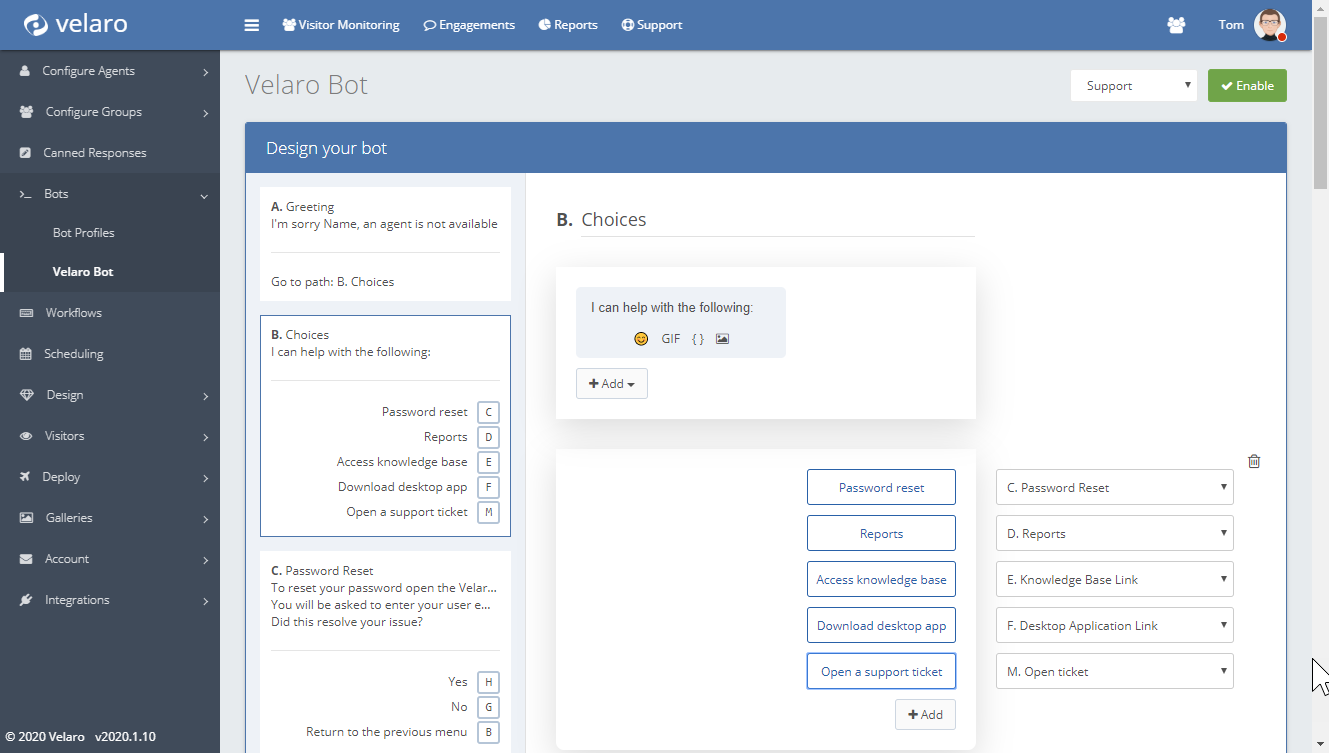Viewport: 1329px width, 753px height.
Task: Add a new choice with the Add button
Action: [925, 714]
